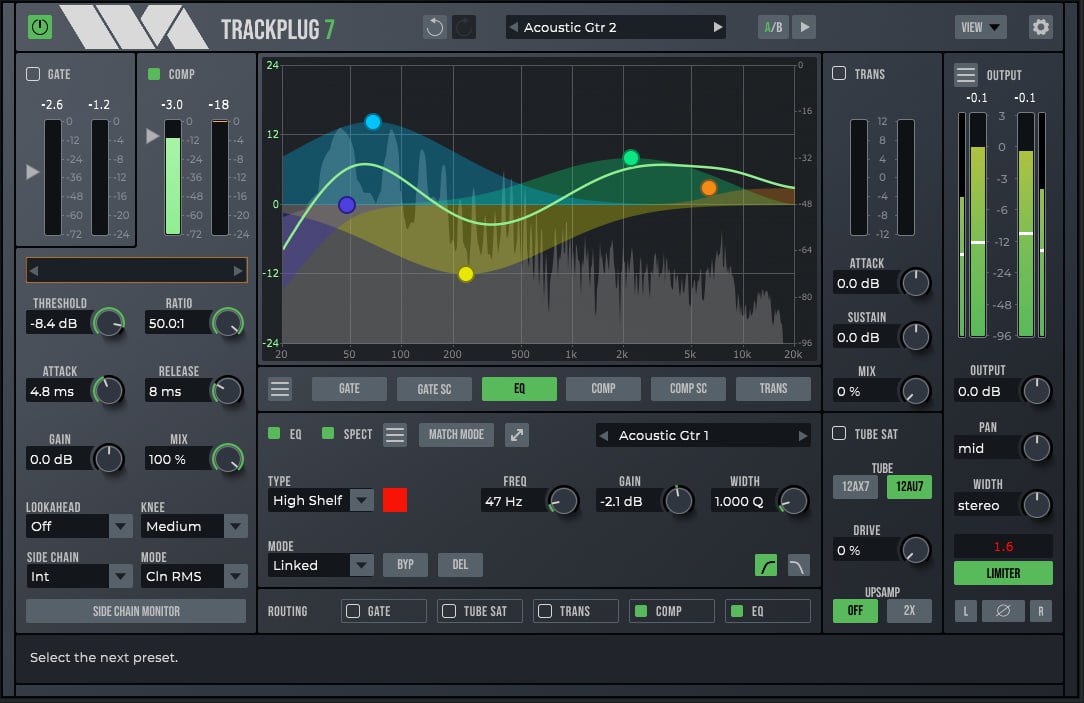Go to previous EQ preset before Acoustic Gtr 1
Viewport: 1084px width, 703px height.
pyautogui.click(x=604, y=435)
